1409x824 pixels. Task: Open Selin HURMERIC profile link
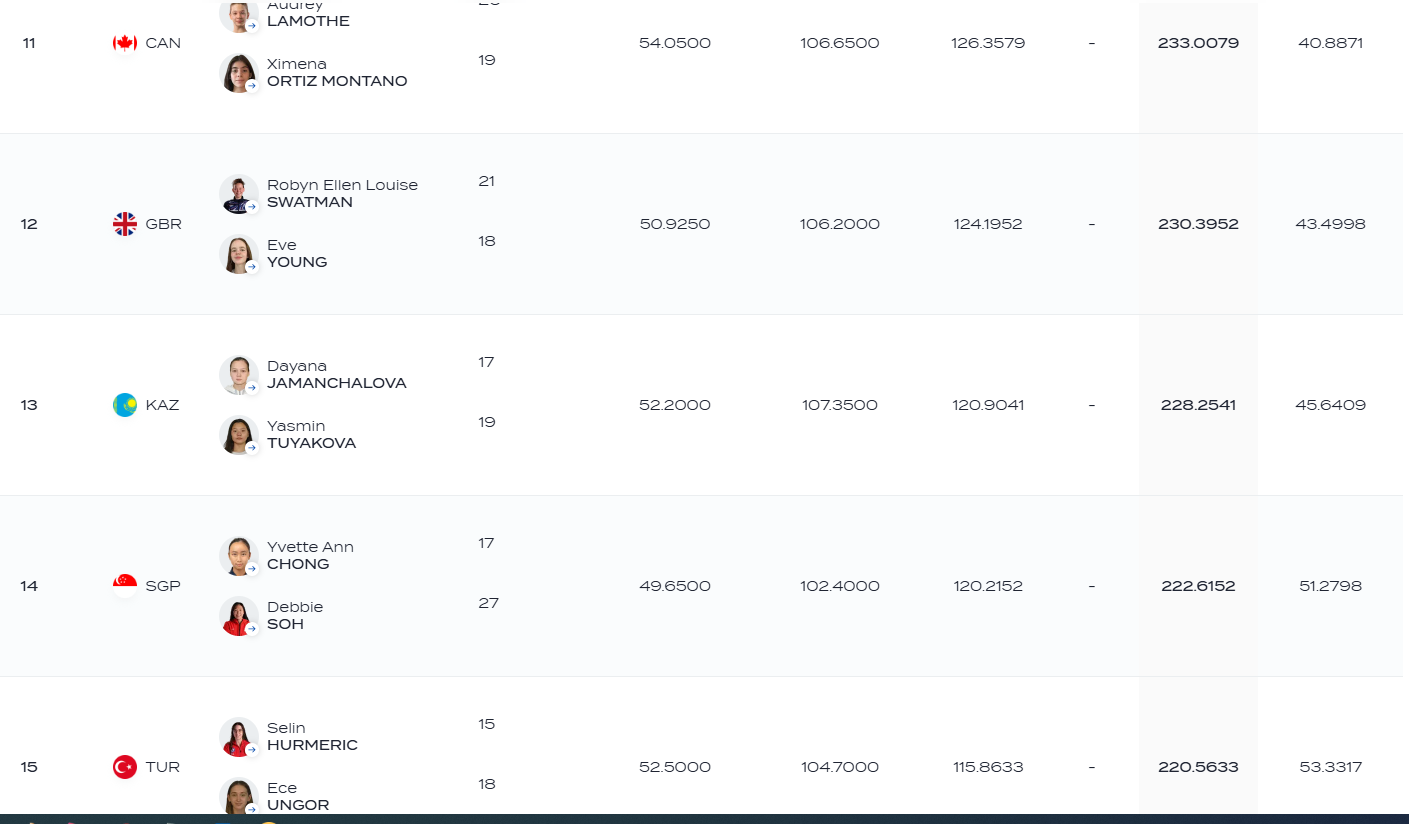pos(312,737)
